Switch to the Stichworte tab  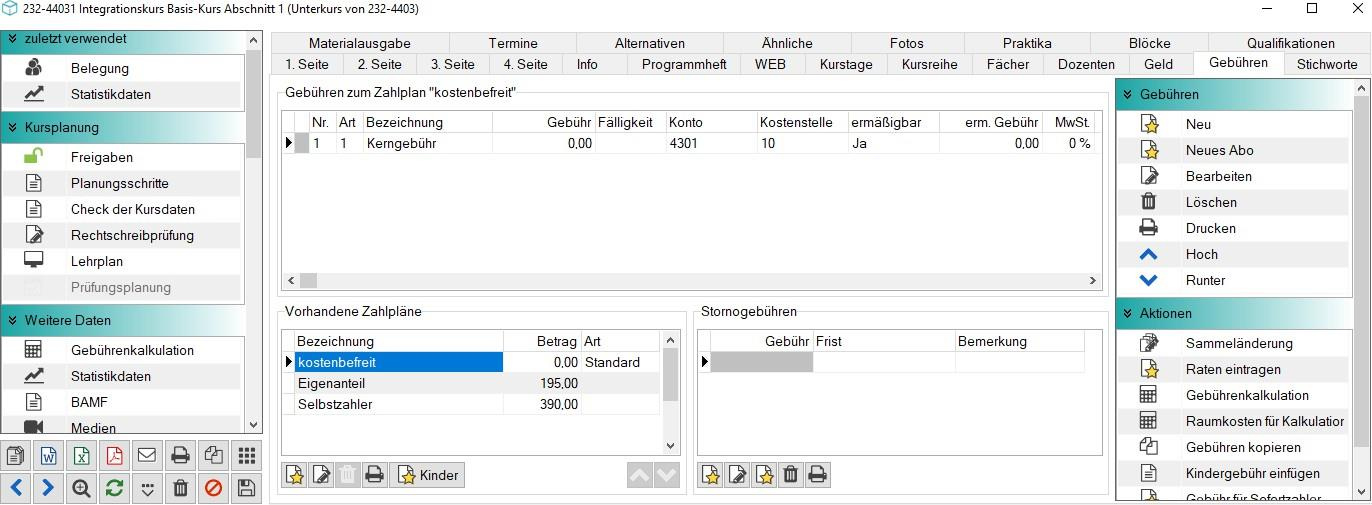(1326, 64)
